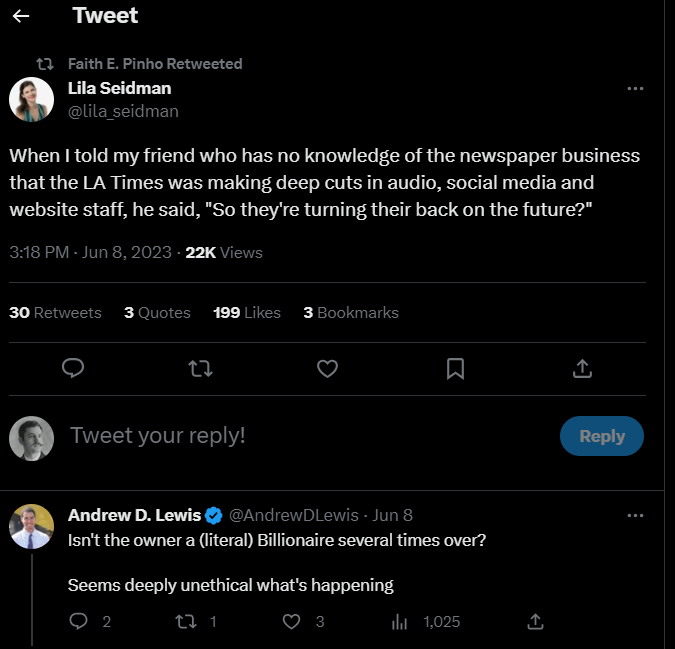Share Andrew D. Lewis reply
Screen dimensions: 675x649
click(536, 621)
